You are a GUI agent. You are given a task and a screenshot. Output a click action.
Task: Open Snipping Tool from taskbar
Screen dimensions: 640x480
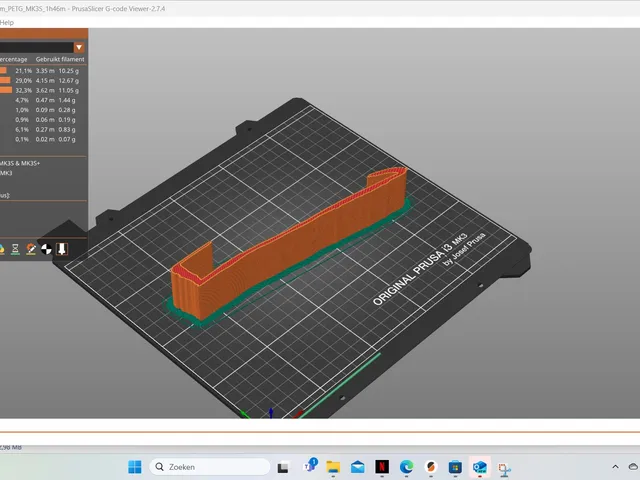pos(504,469)
